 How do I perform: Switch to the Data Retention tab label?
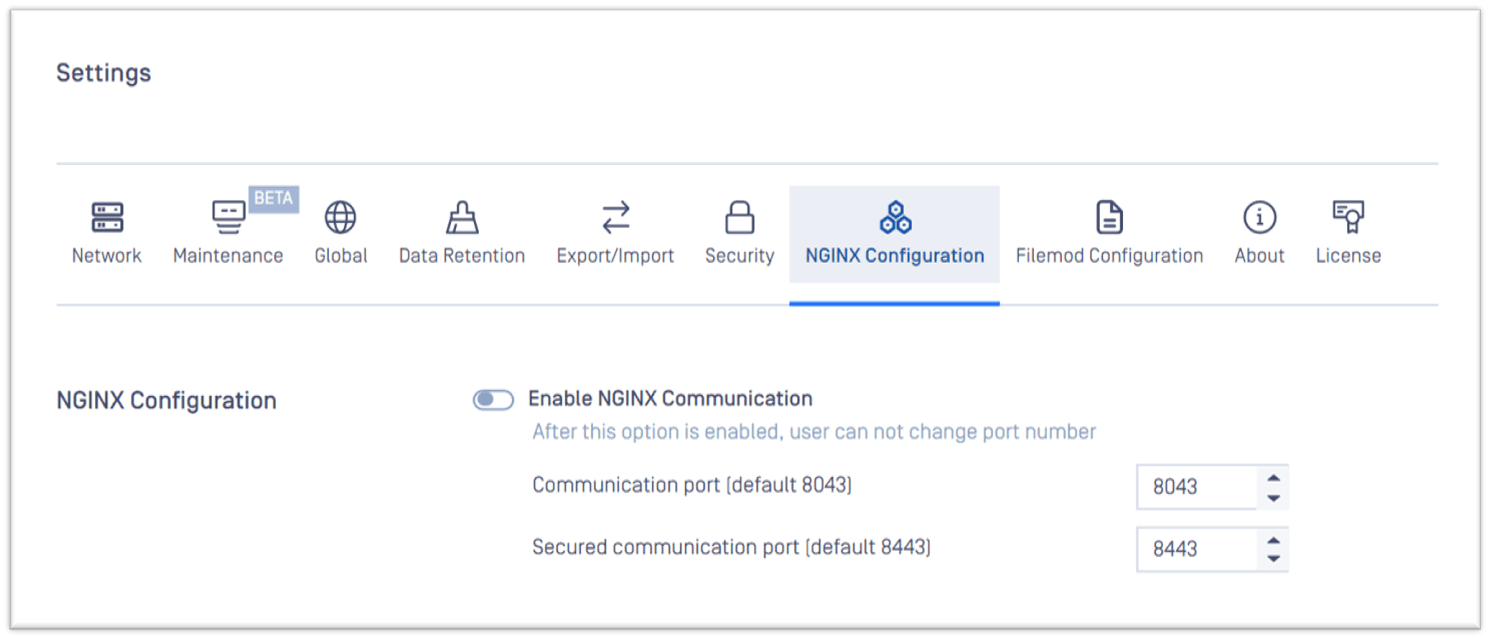pos(462,256)
